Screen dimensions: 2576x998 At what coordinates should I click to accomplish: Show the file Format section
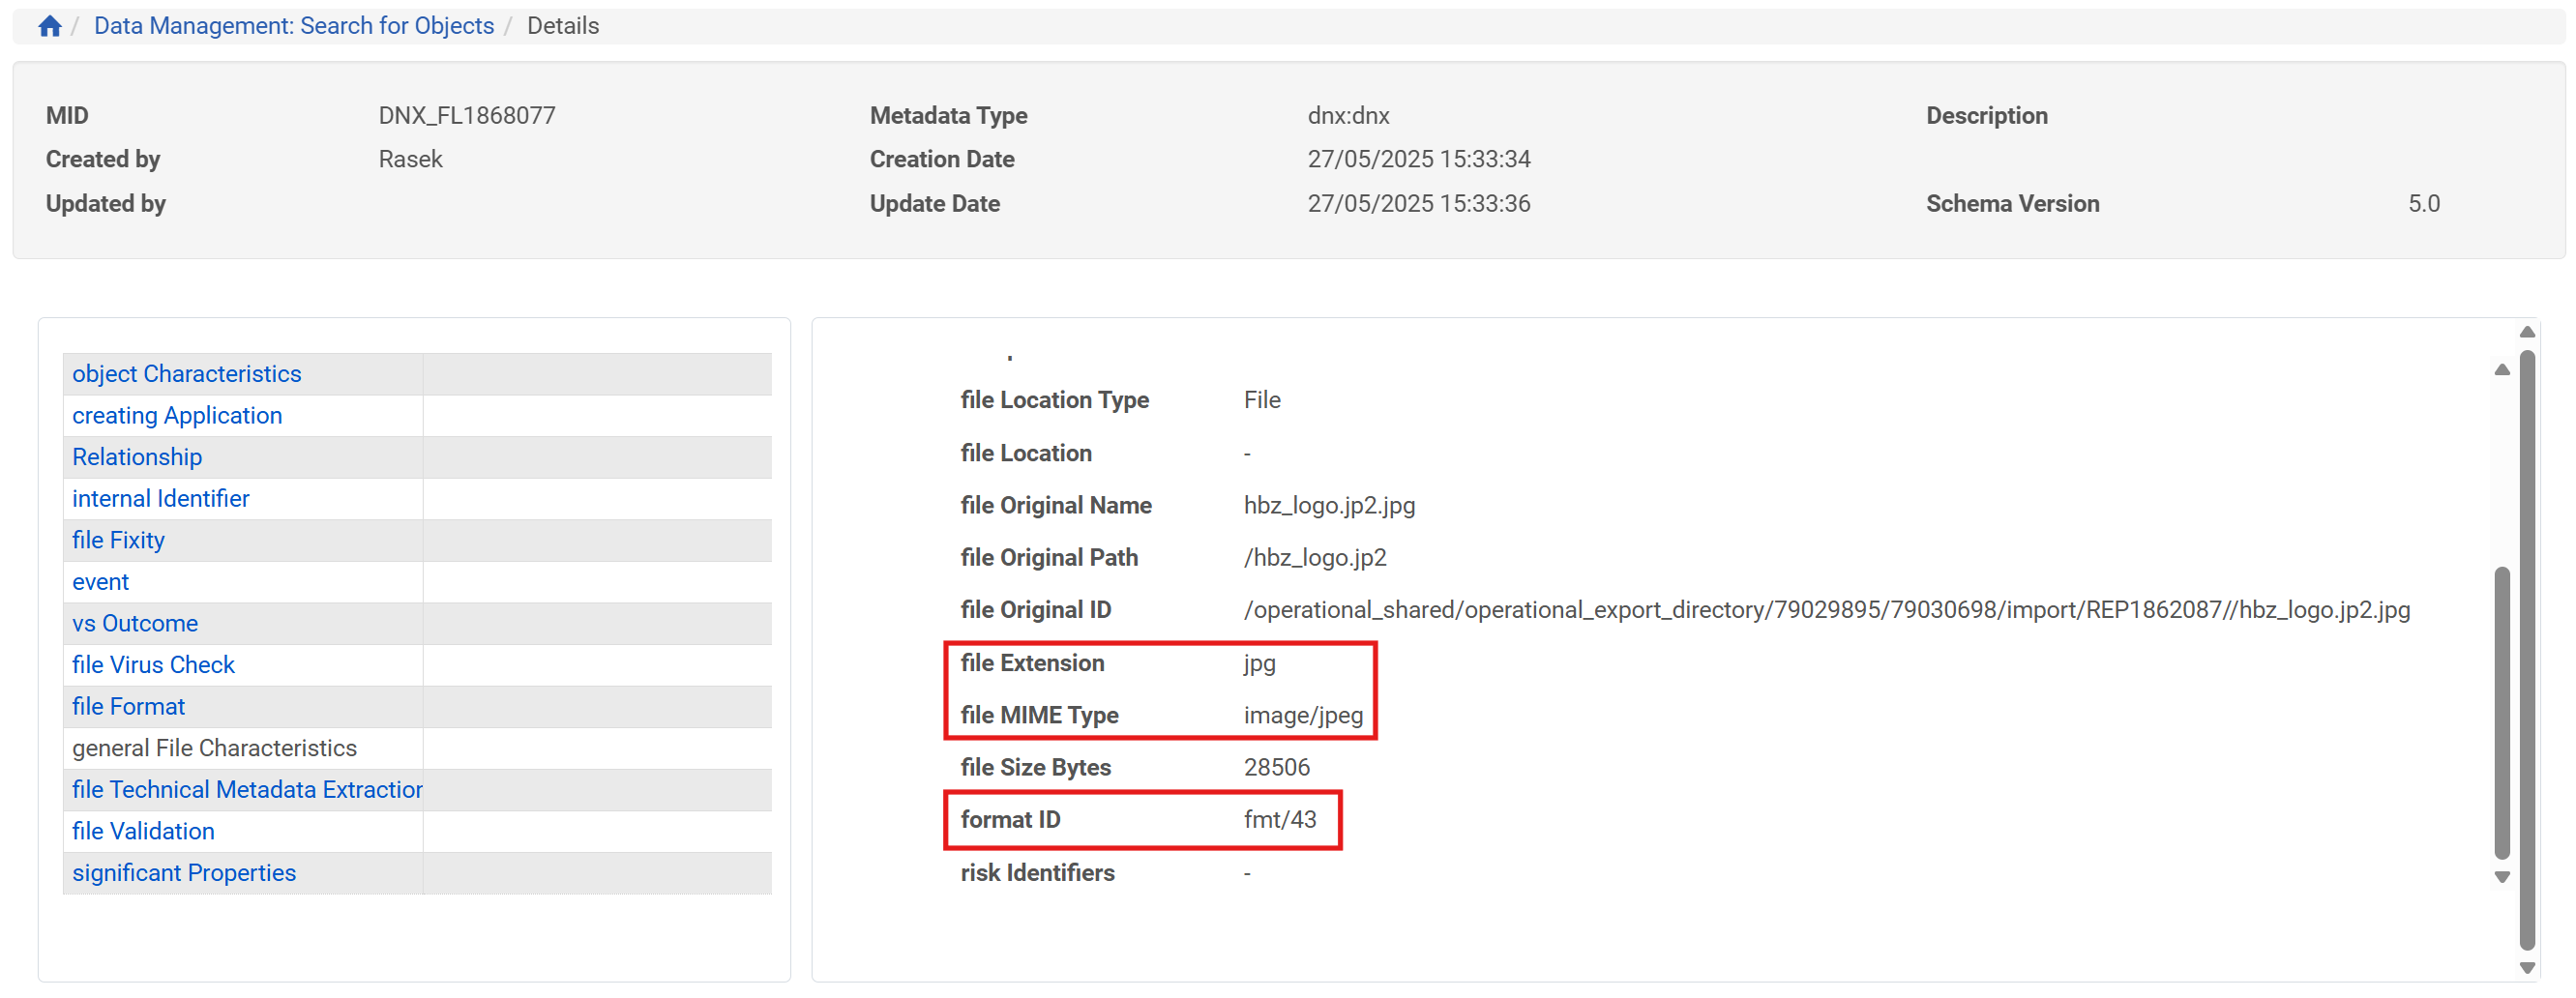coord(128,706)
